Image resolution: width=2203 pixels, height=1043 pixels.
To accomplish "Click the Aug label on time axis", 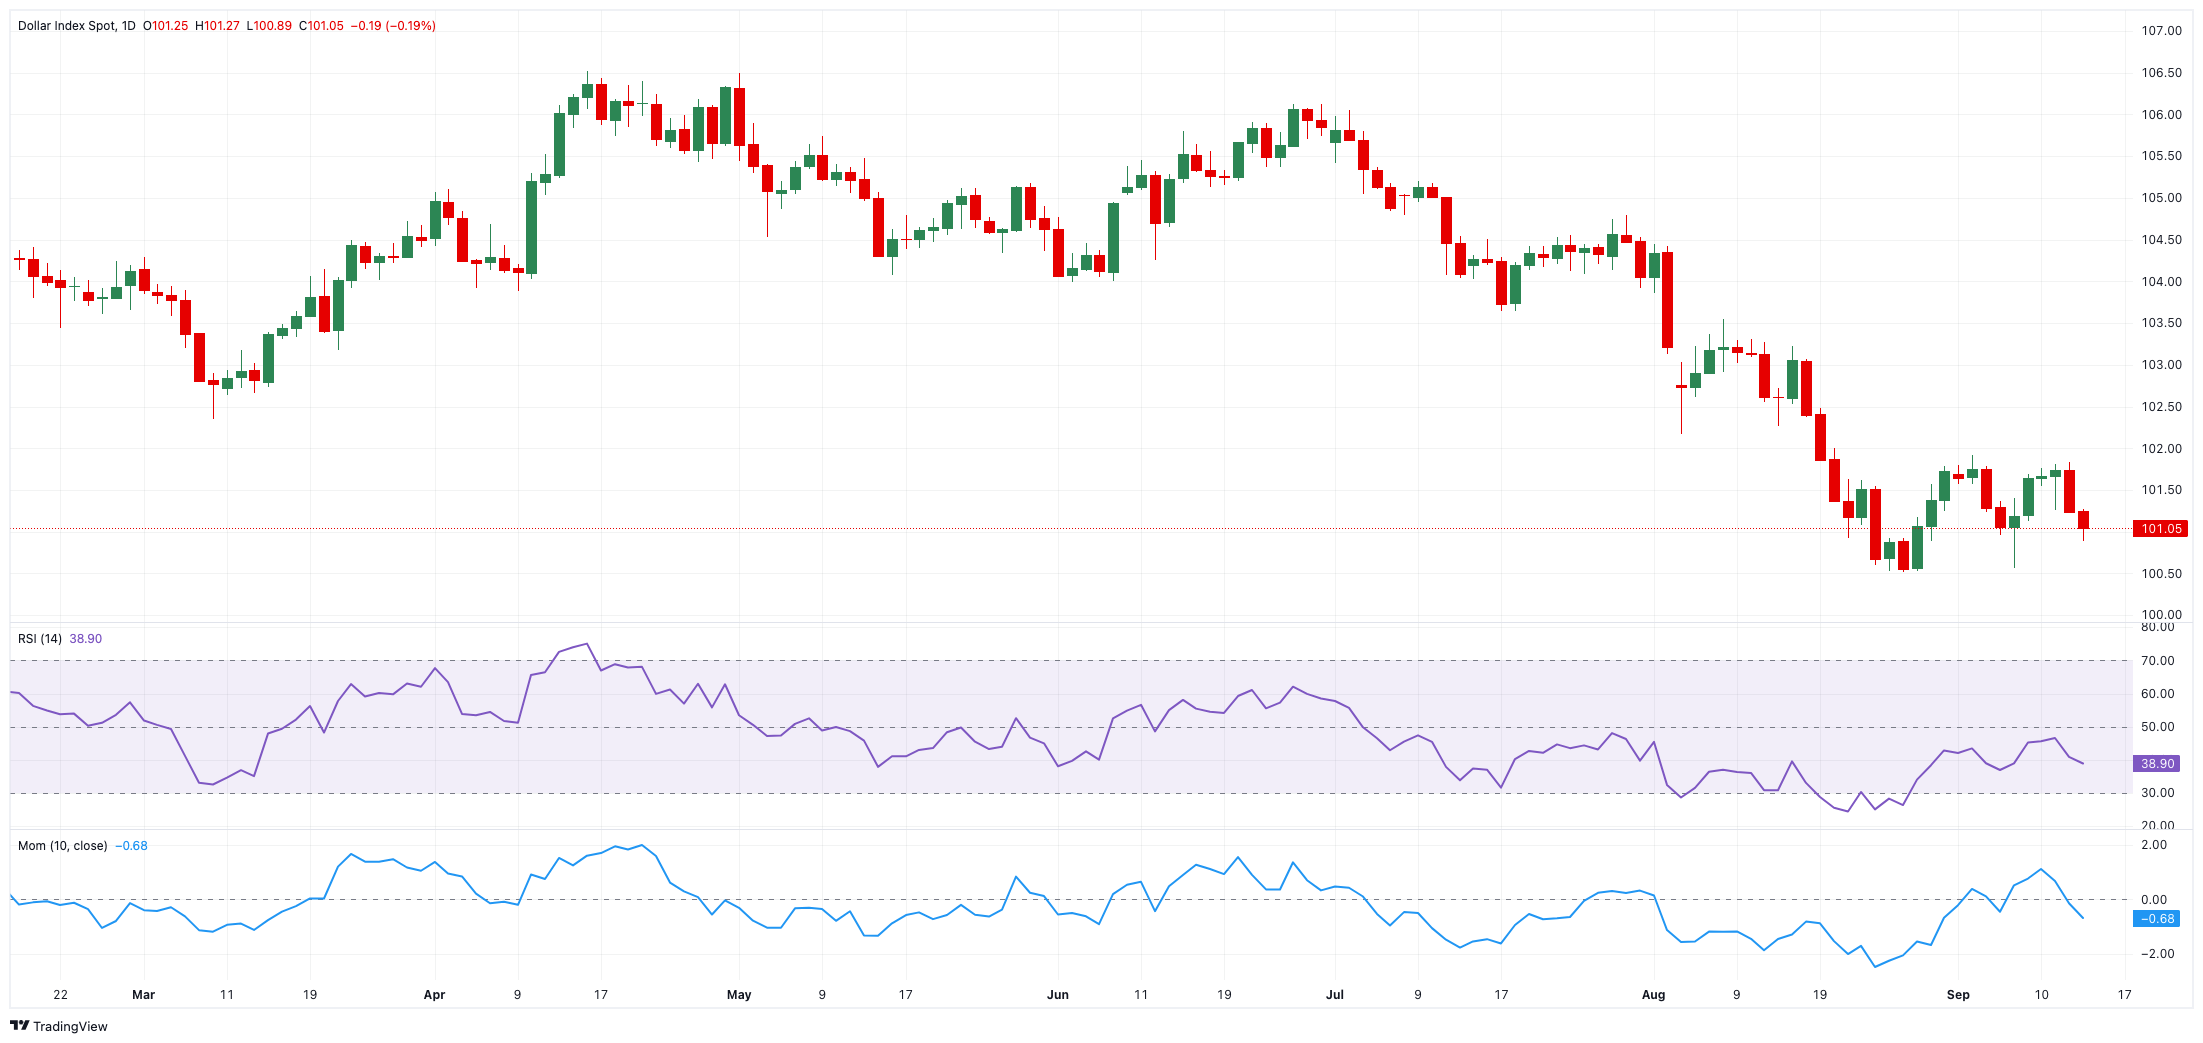I will (1653, 995).
